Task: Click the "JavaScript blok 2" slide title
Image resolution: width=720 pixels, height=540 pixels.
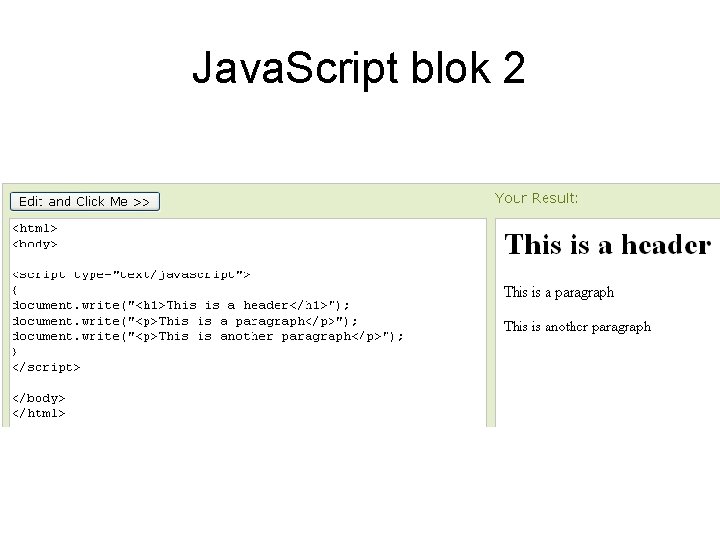Action: pos(359,68)
